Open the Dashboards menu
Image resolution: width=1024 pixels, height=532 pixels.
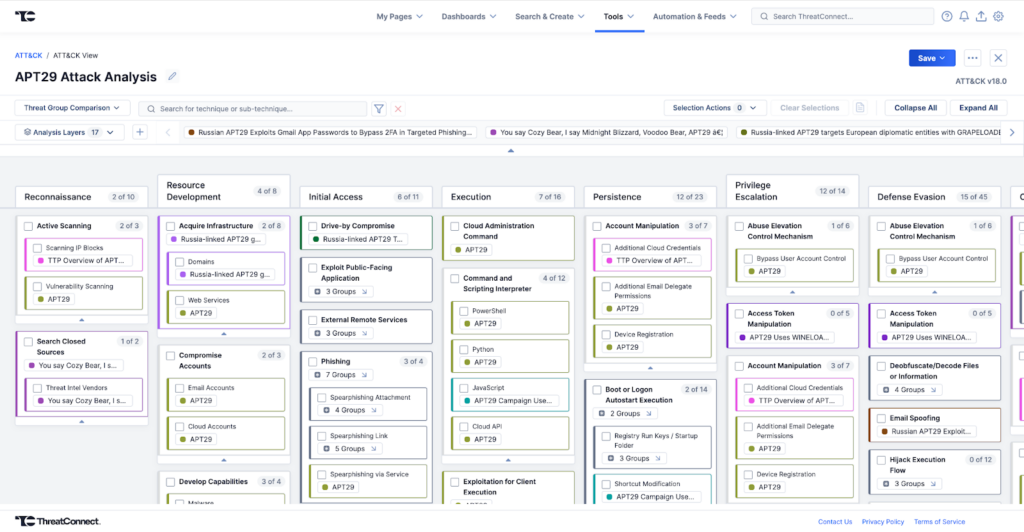click(469, 16)
